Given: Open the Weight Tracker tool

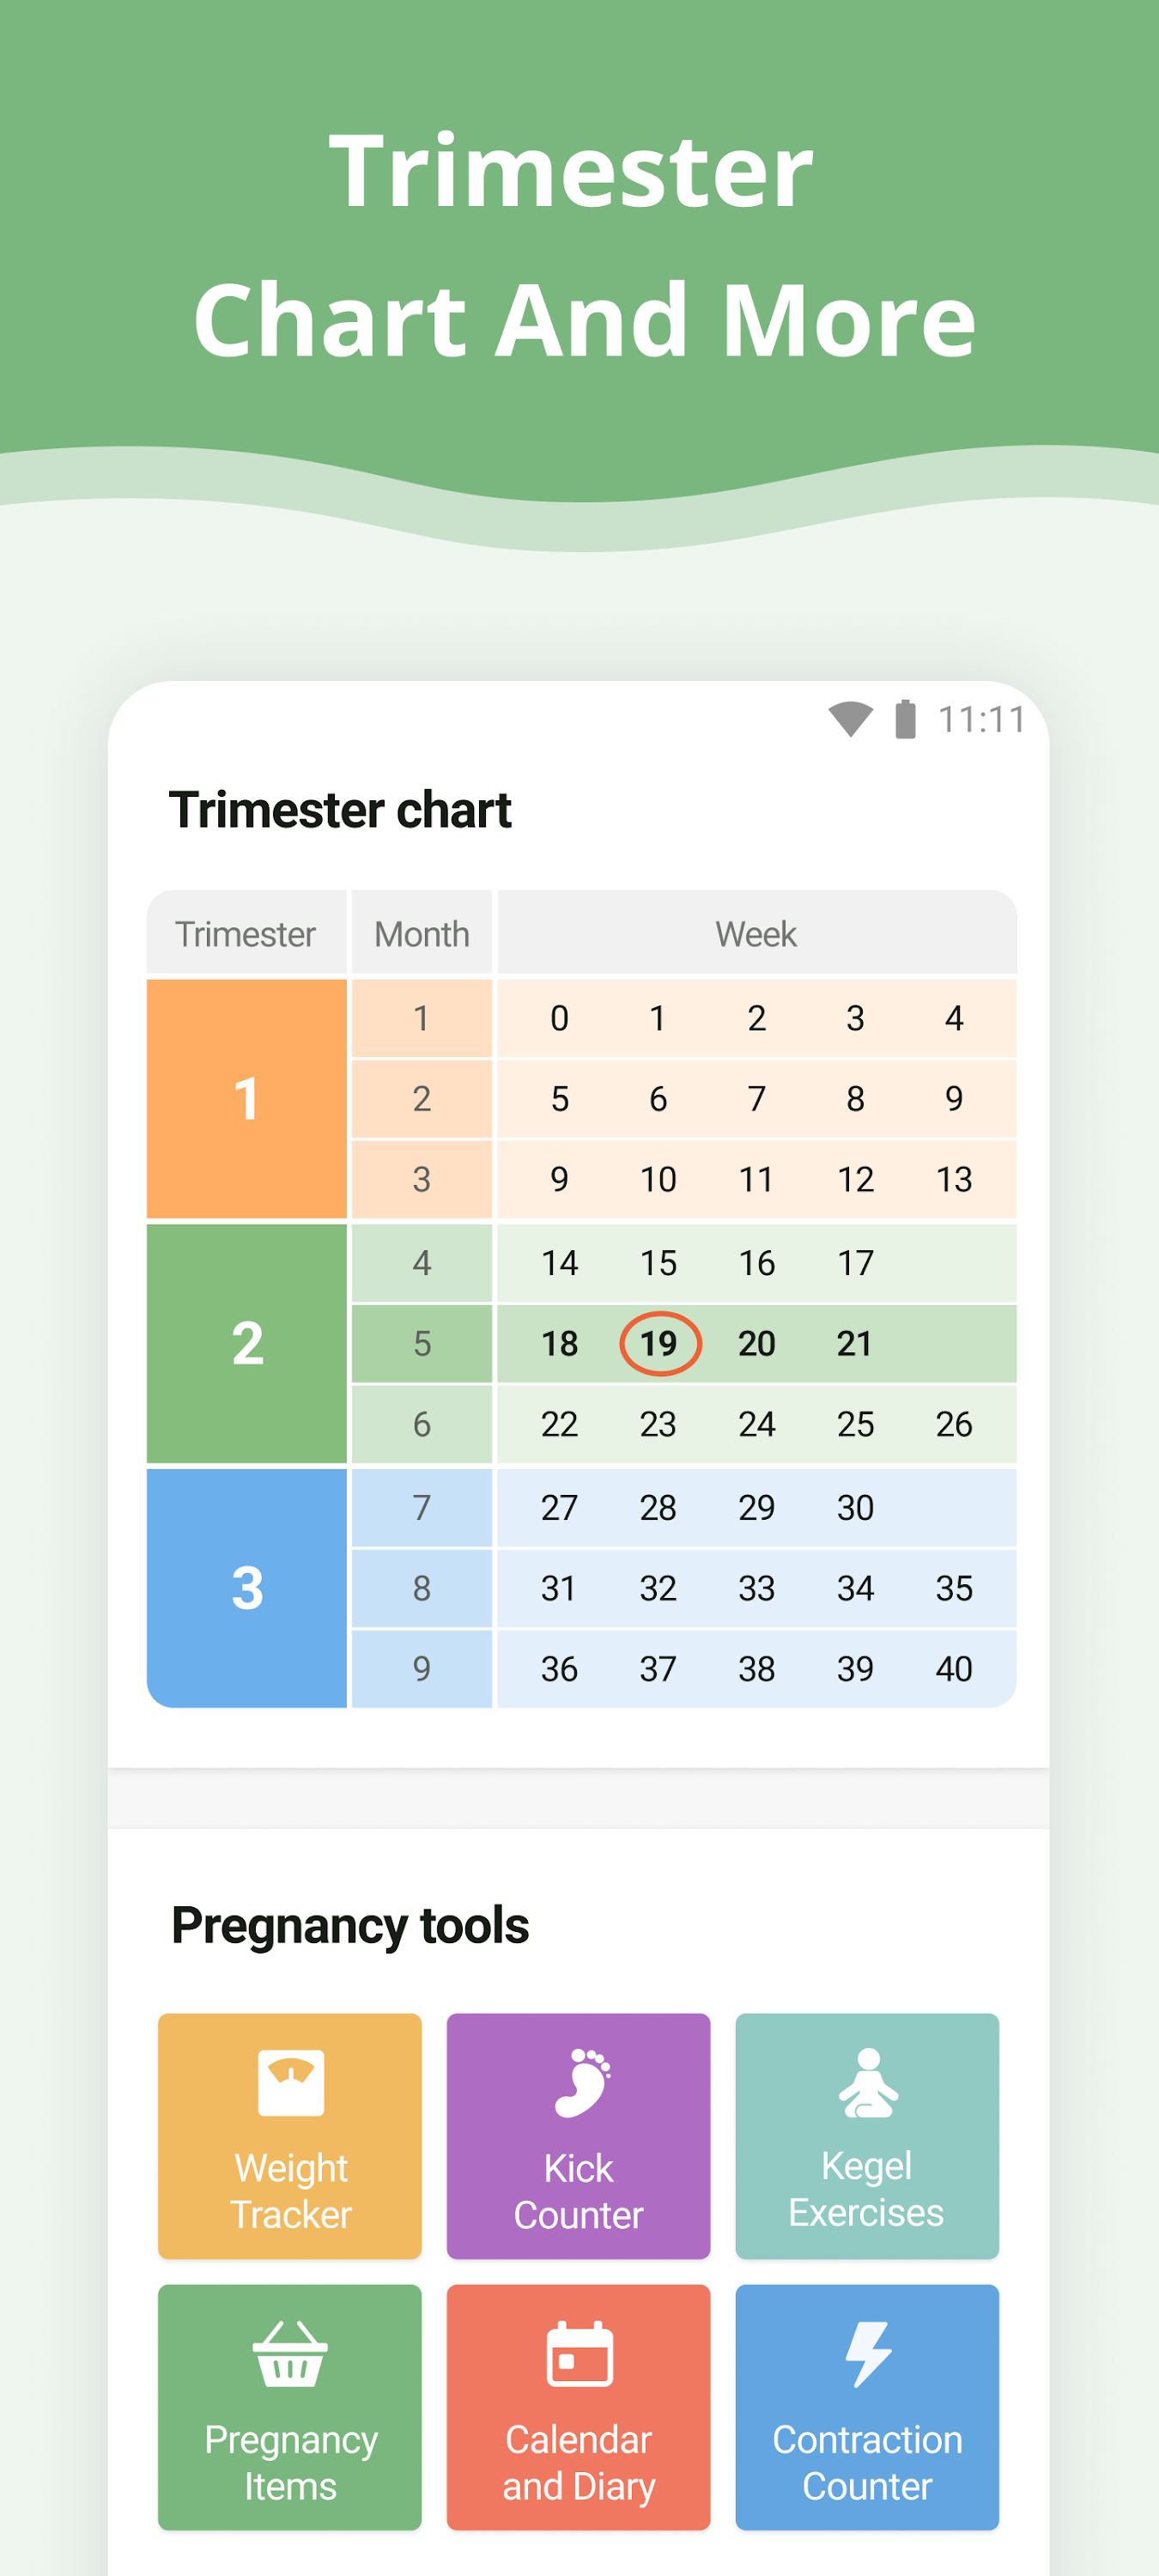Looking at the screenshot, I should coord(290,2136).
